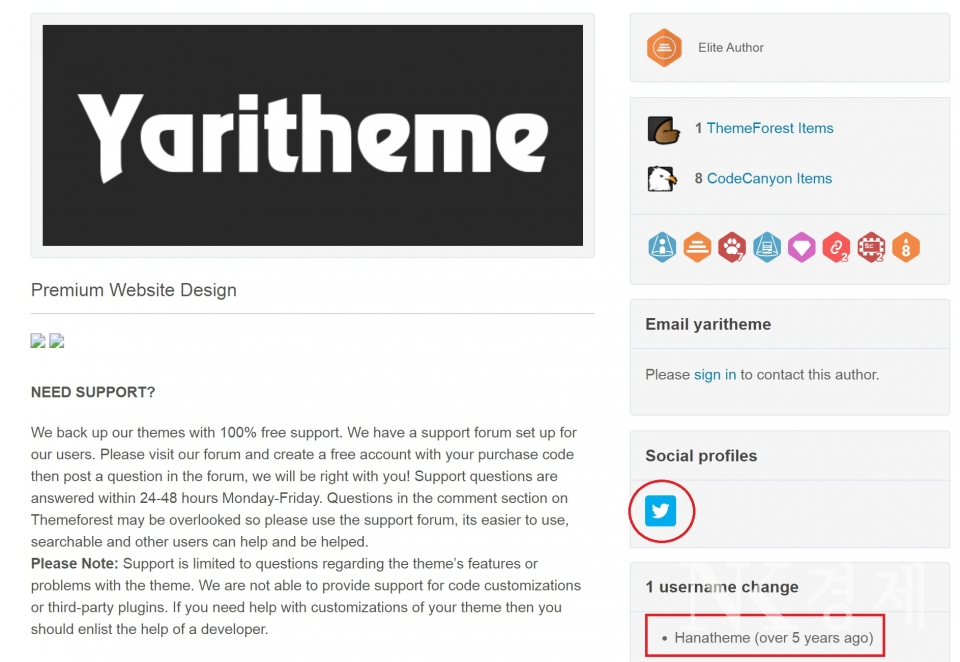The width and height of the screenshot is (960, 662).
Task: Click the CodeCanyon white eagle icon
Action: [662, 179]
